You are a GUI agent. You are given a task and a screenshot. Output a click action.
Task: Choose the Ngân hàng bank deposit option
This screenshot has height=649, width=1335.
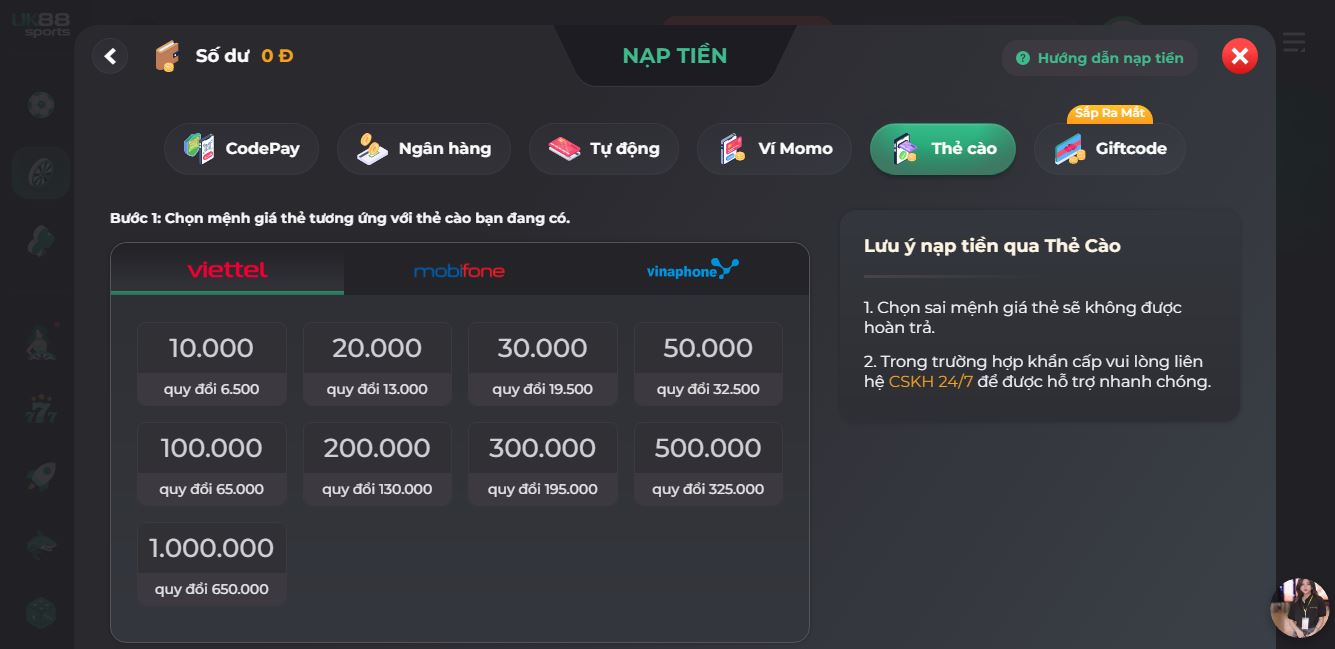pyautogui.click(x=424, y=149)
